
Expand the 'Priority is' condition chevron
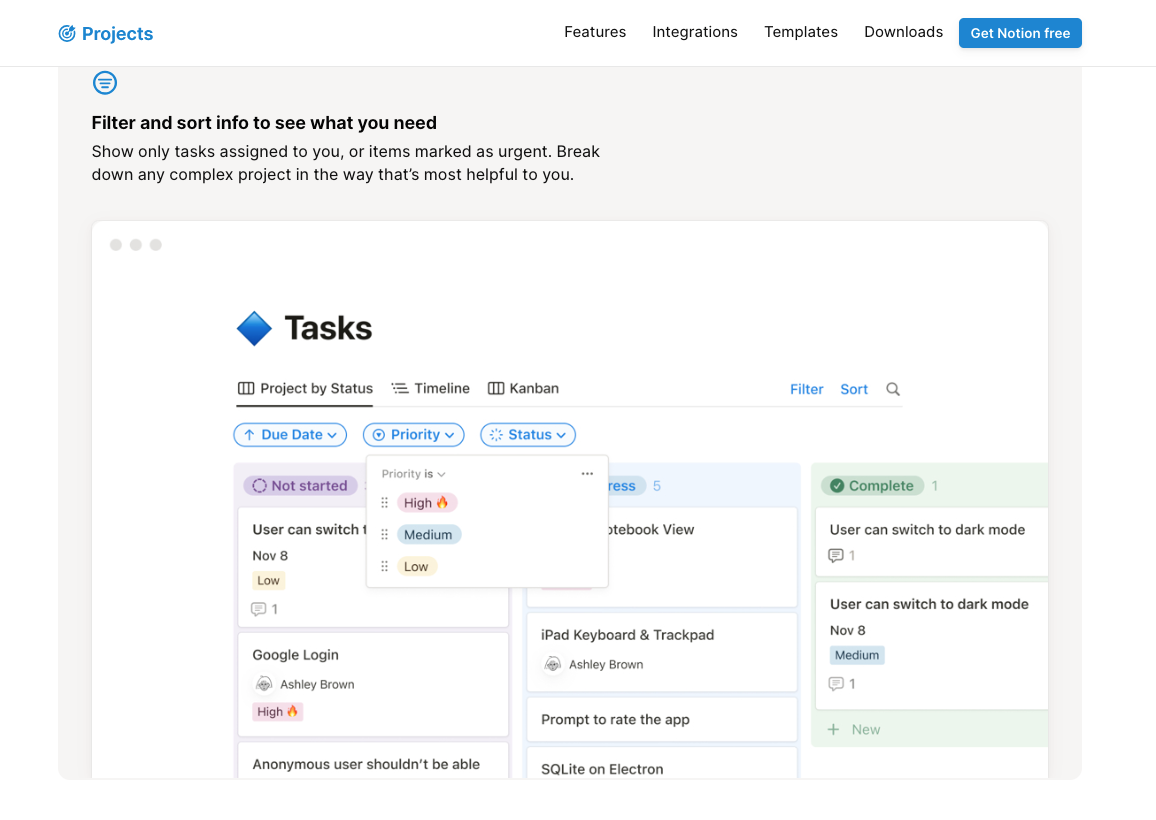click(441, 475)
